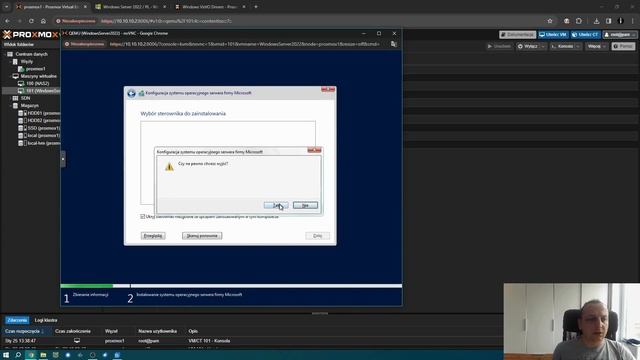Go to home page in Chrome toolbar
This screenshot has width=640, height=360.
point(43,21)
